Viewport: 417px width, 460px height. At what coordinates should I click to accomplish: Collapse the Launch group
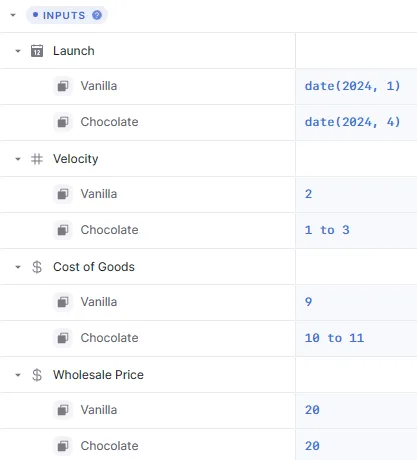click(18, 51)
